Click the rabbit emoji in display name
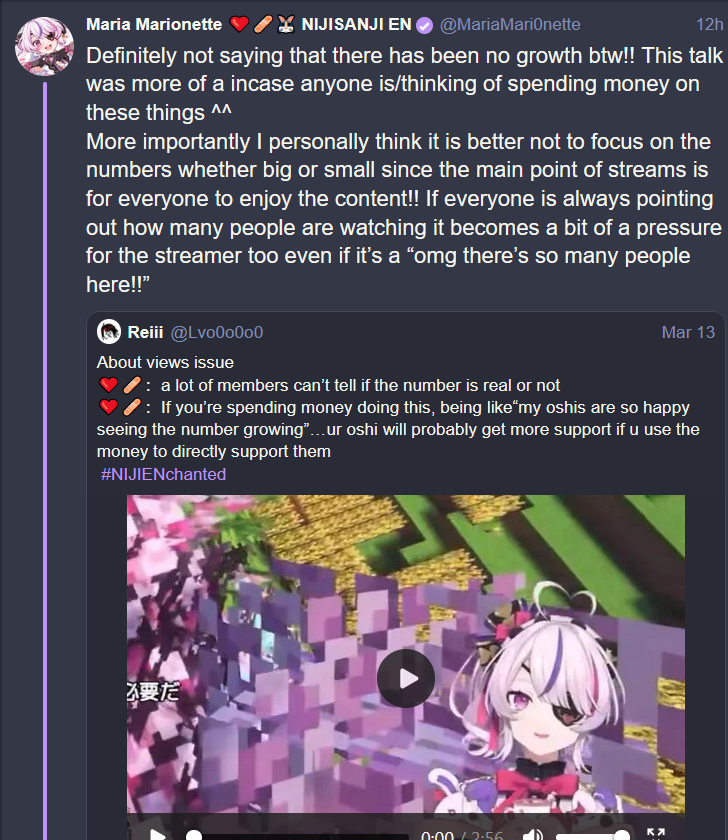 coord(287,25)
